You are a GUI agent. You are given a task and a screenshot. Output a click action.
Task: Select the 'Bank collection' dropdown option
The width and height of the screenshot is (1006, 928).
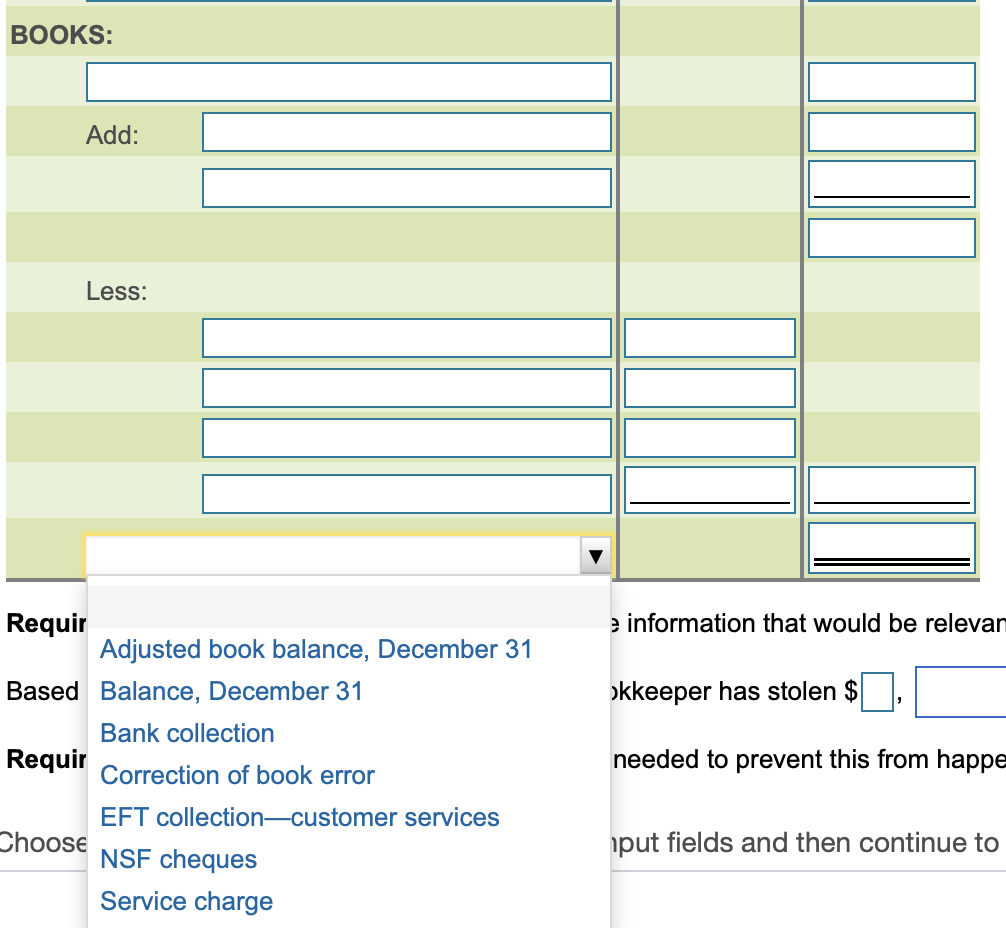[x=186, y=733]
